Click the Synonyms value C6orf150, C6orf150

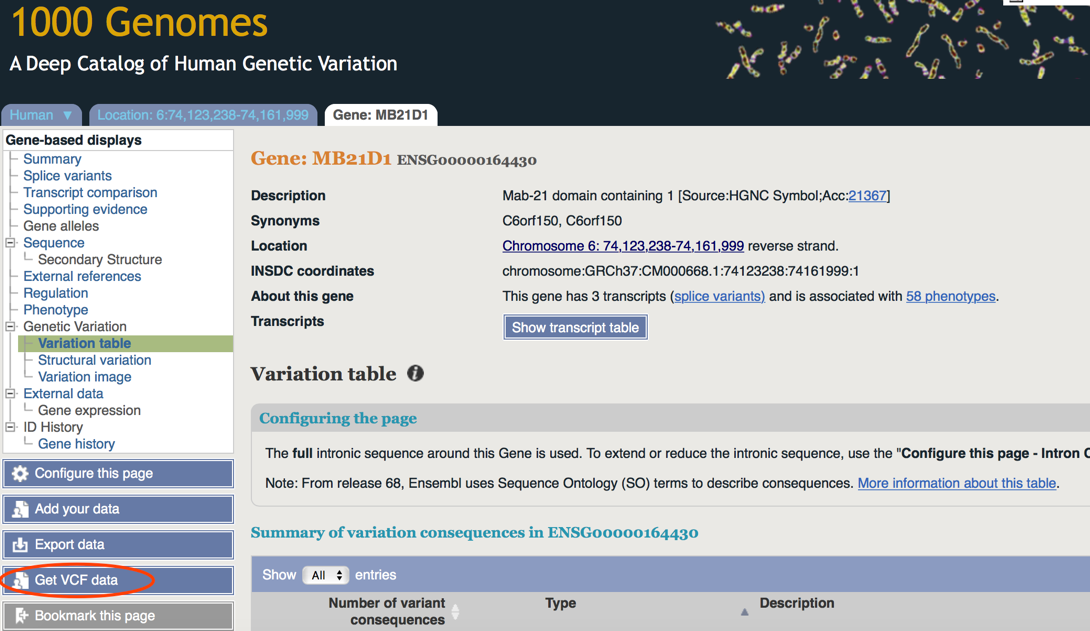tap(562, 221)
